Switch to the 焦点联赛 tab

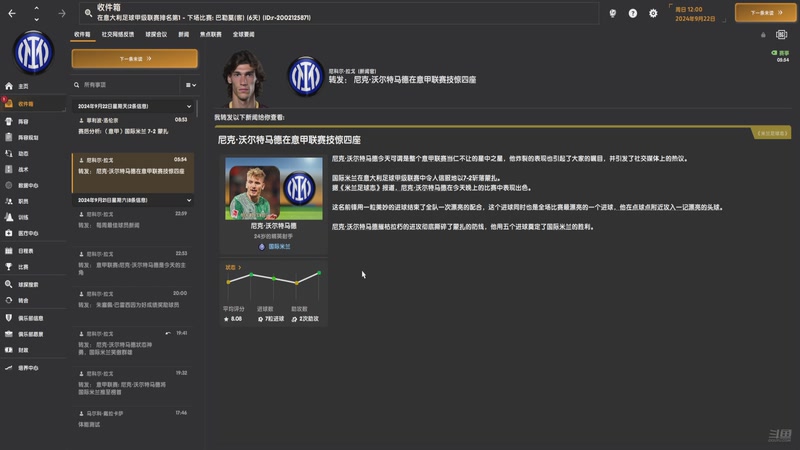211,35
